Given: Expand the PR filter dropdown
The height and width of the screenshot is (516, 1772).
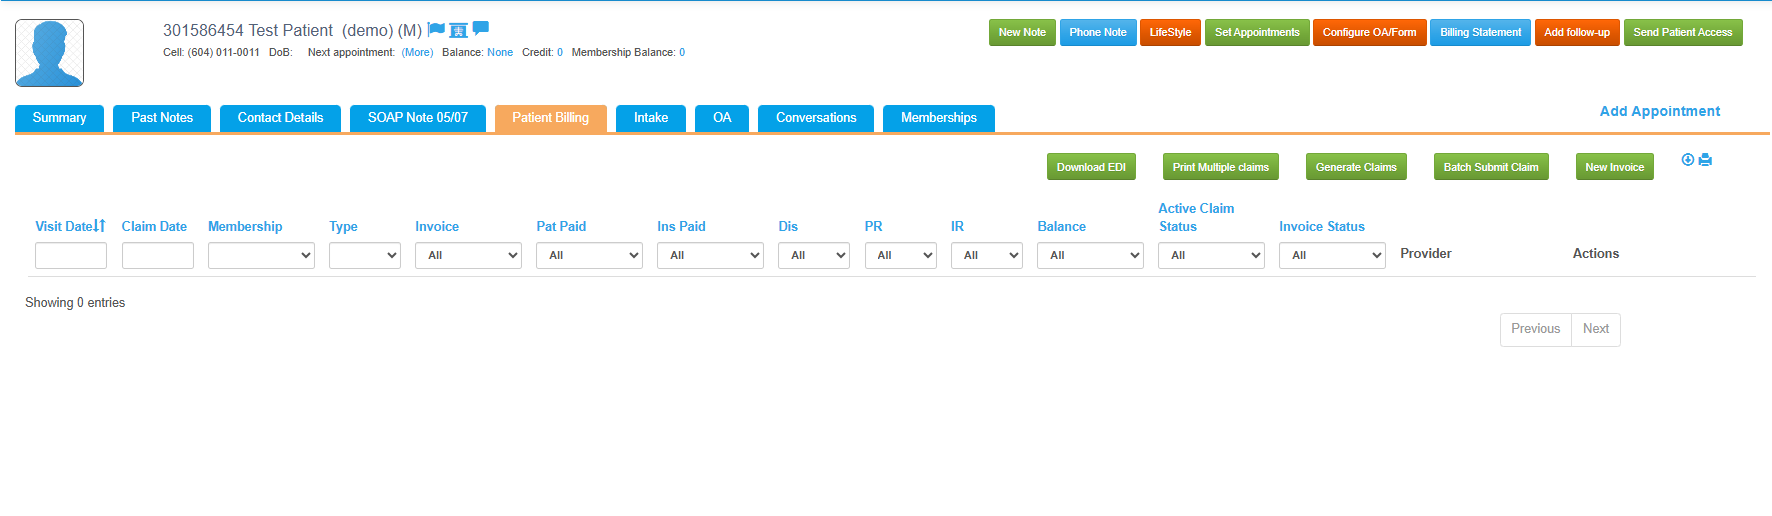Looking at the screenshot, I should [900, 255].
